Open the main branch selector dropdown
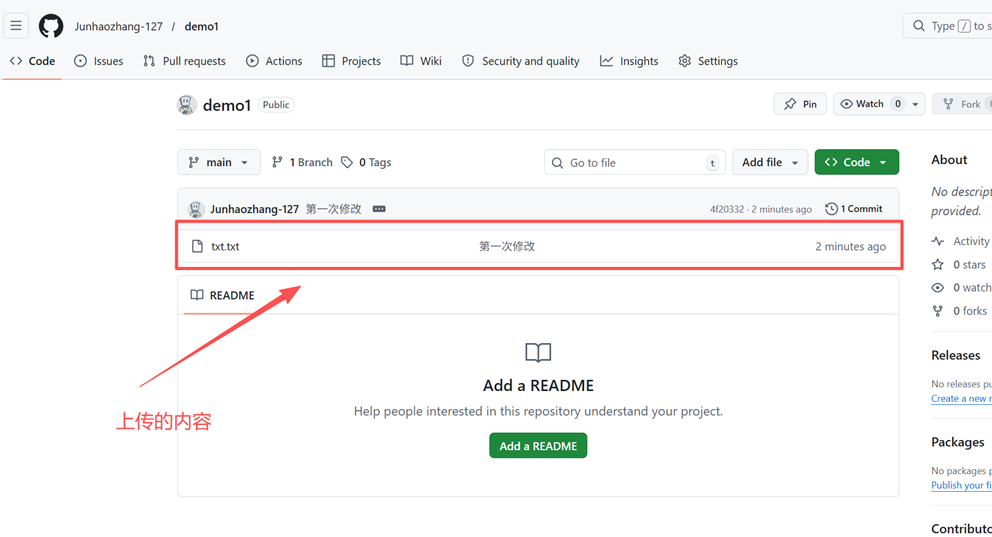Screen dimensions: 992x537 pos(218,163)
